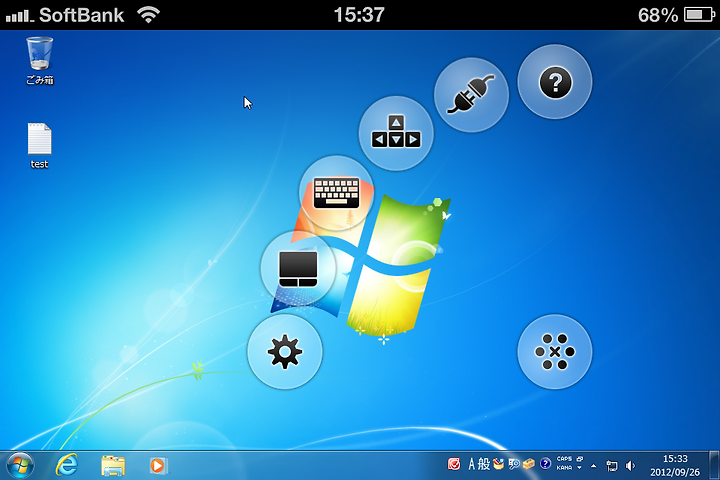Click the blue IME help icon
720x480 pixels.
pos(545,463)
